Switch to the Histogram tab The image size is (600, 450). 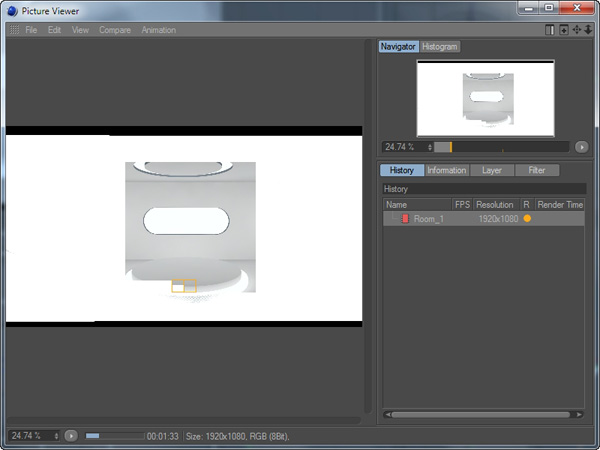click(x=440, y=47)
